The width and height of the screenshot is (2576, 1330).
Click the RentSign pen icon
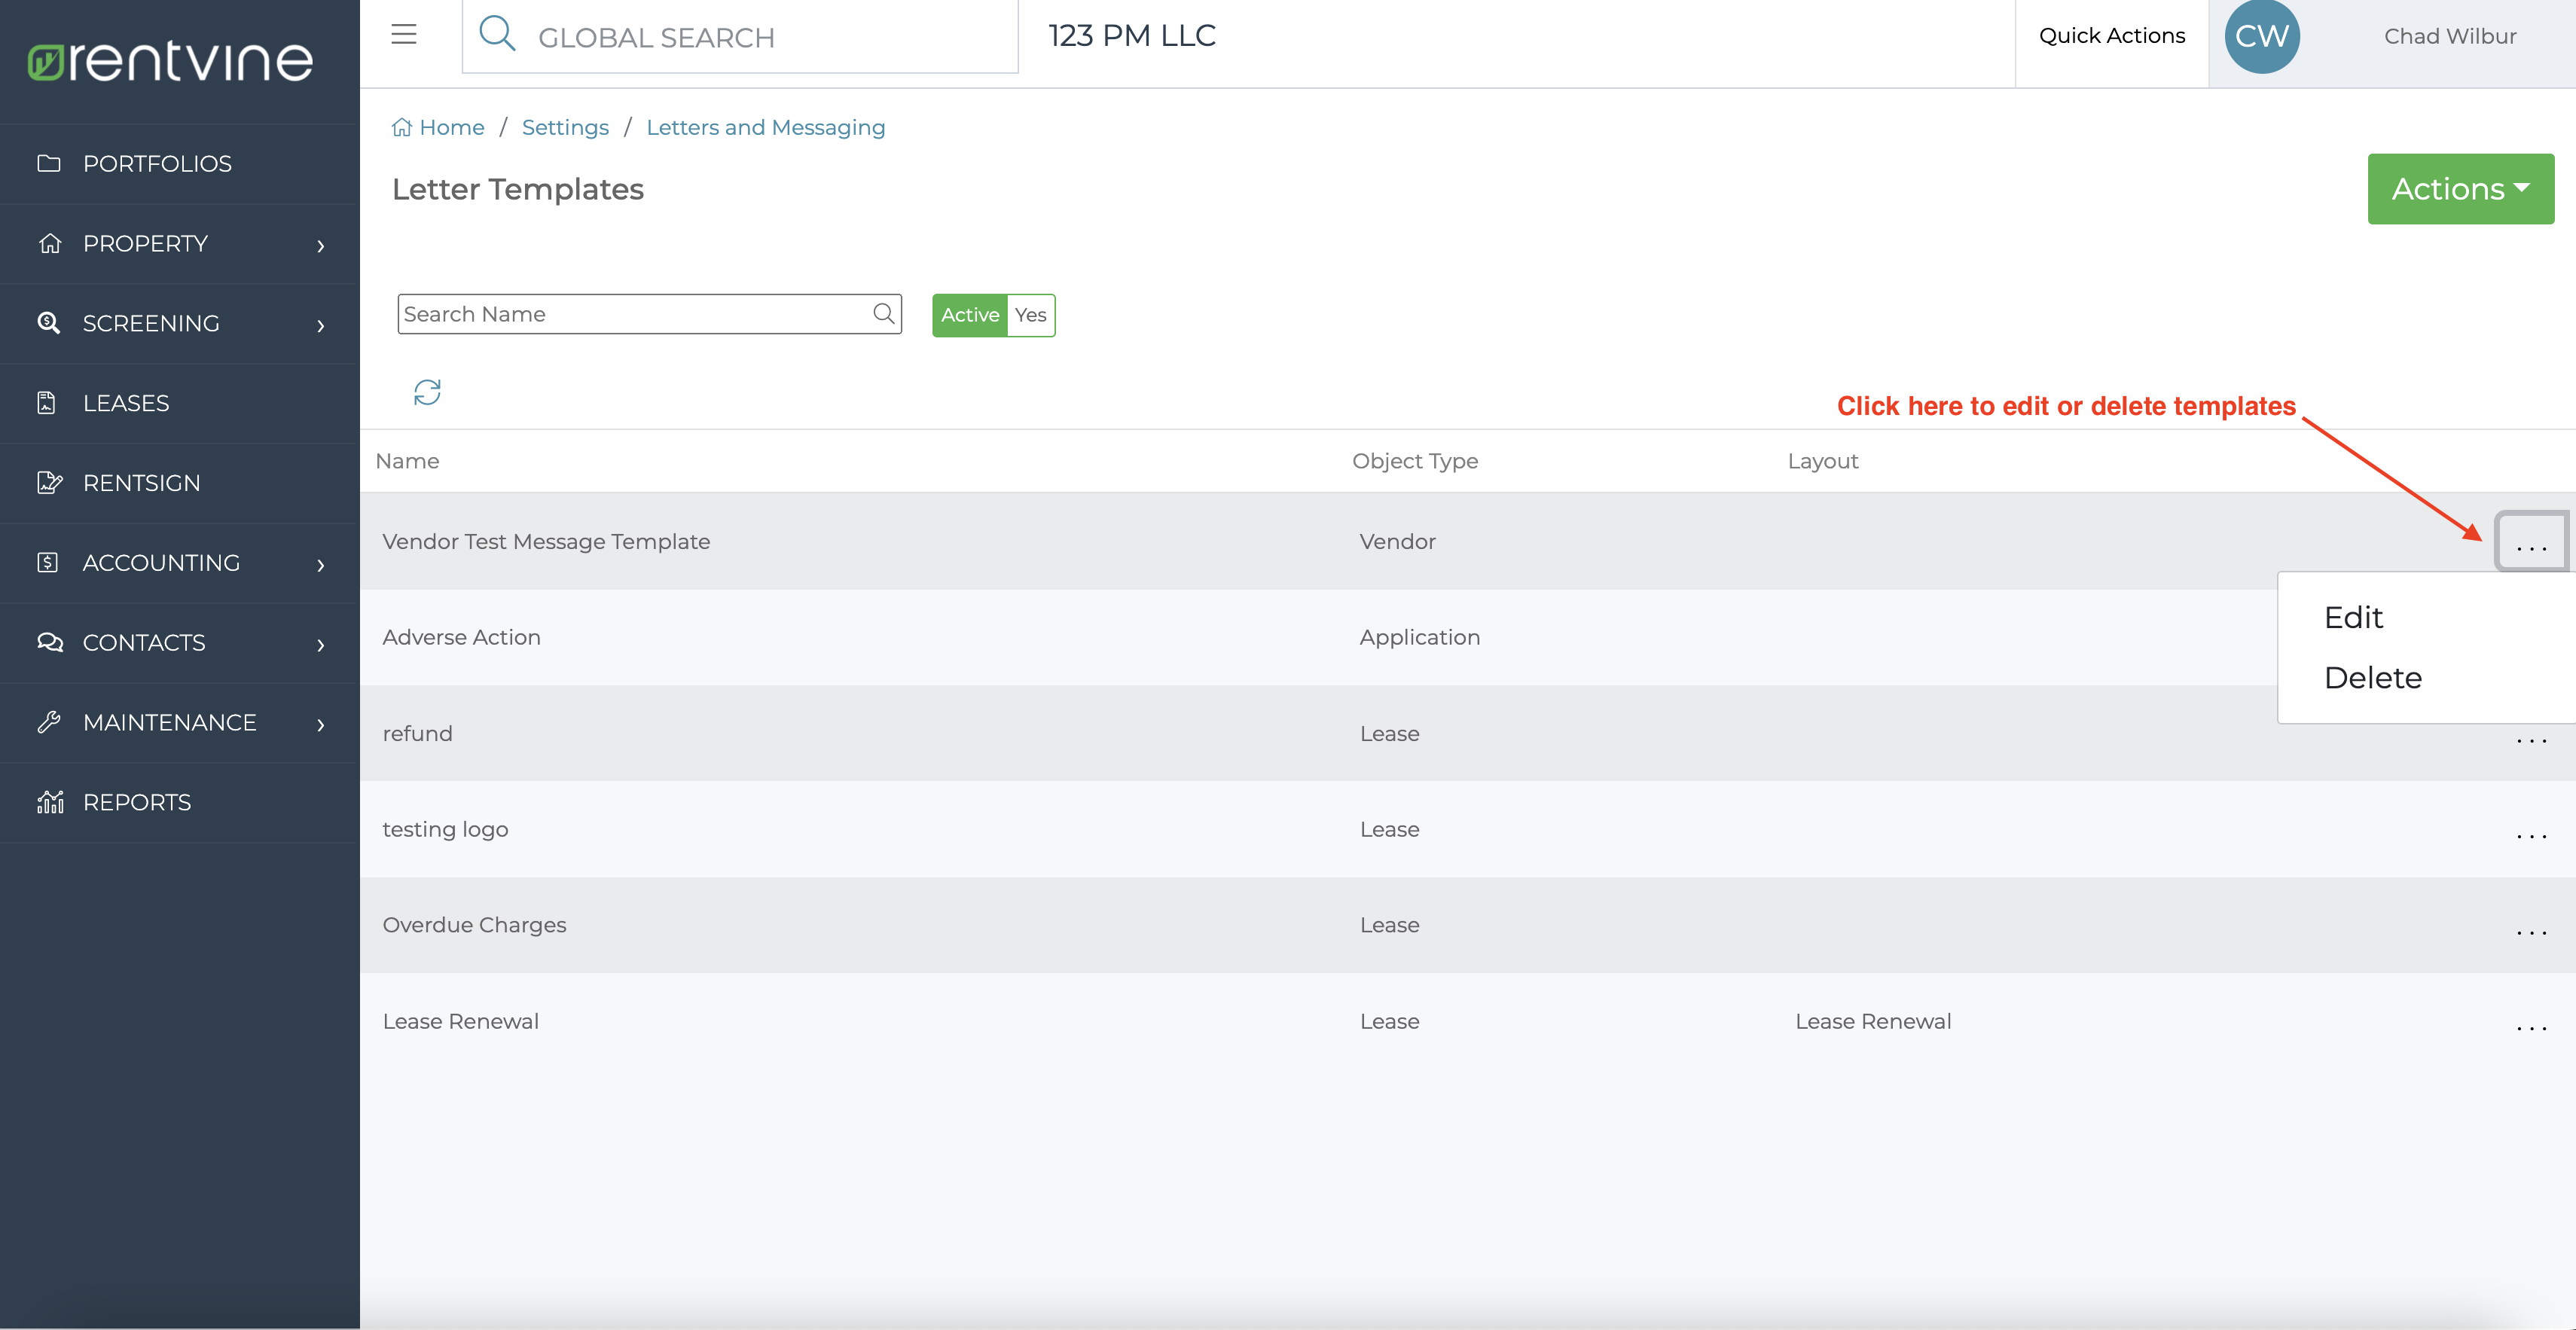[49, 483]
